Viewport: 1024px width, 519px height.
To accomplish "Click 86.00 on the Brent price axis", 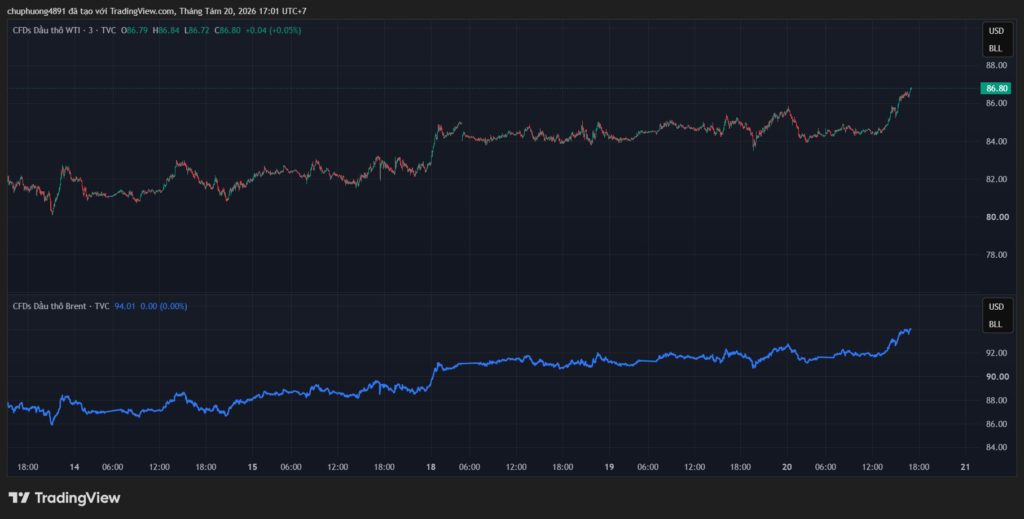I will (x=997, y=424).
